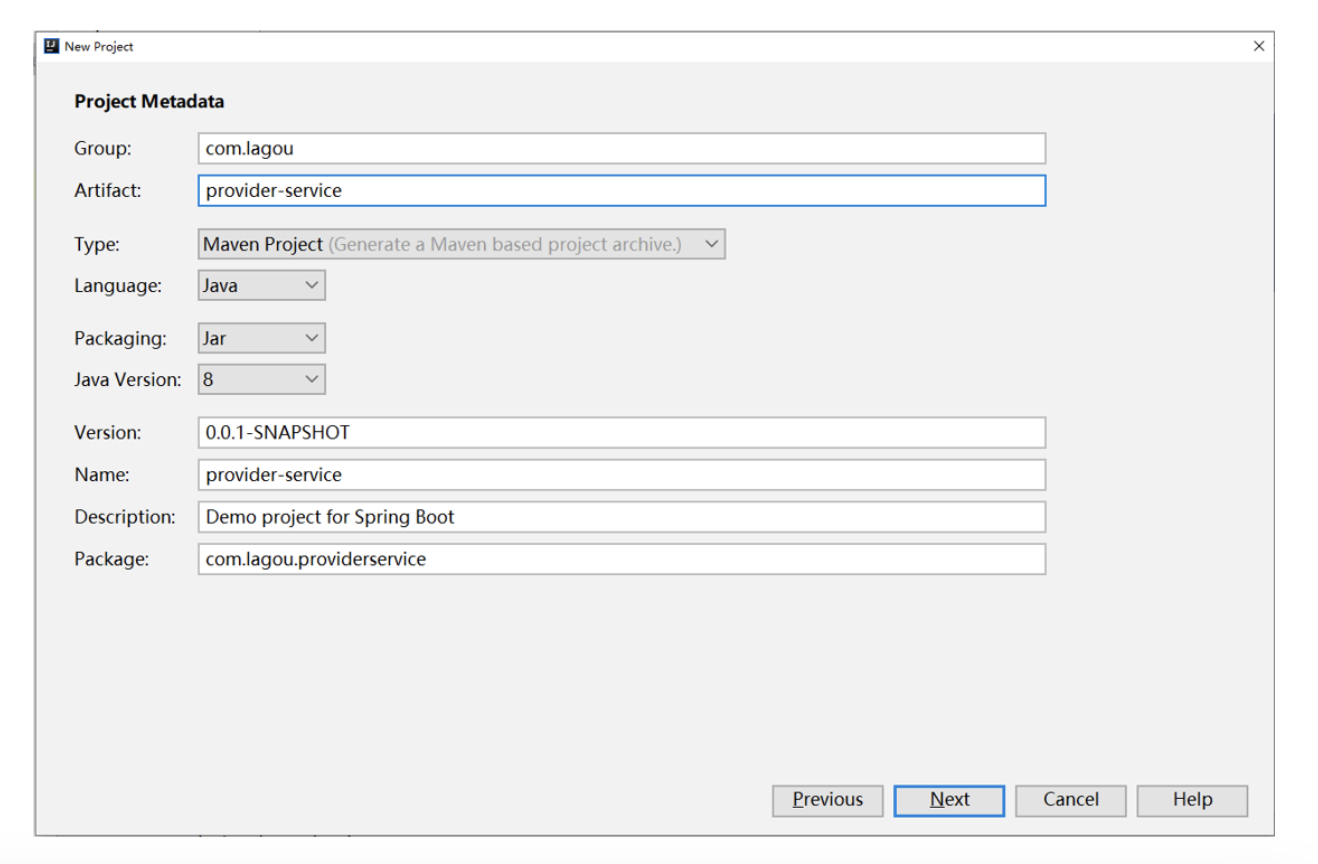This screenshot has width=1318, height=864.
Task: Open the Packaging combo box showing Jar
Action: coord(261,339)
